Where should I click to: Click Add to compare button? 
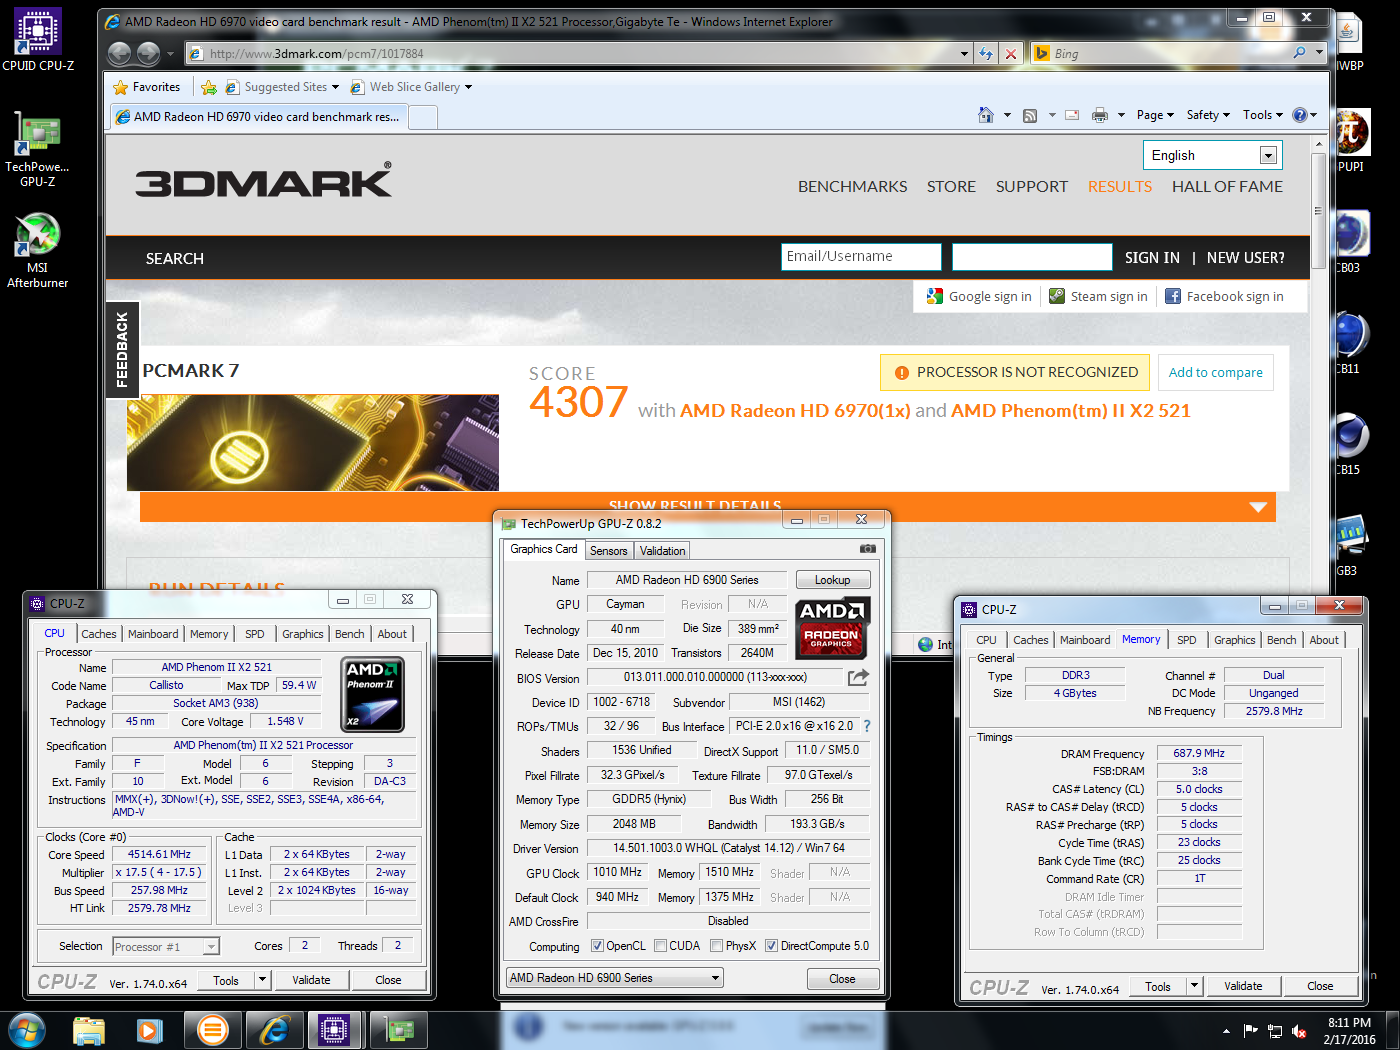point(1216,373)
